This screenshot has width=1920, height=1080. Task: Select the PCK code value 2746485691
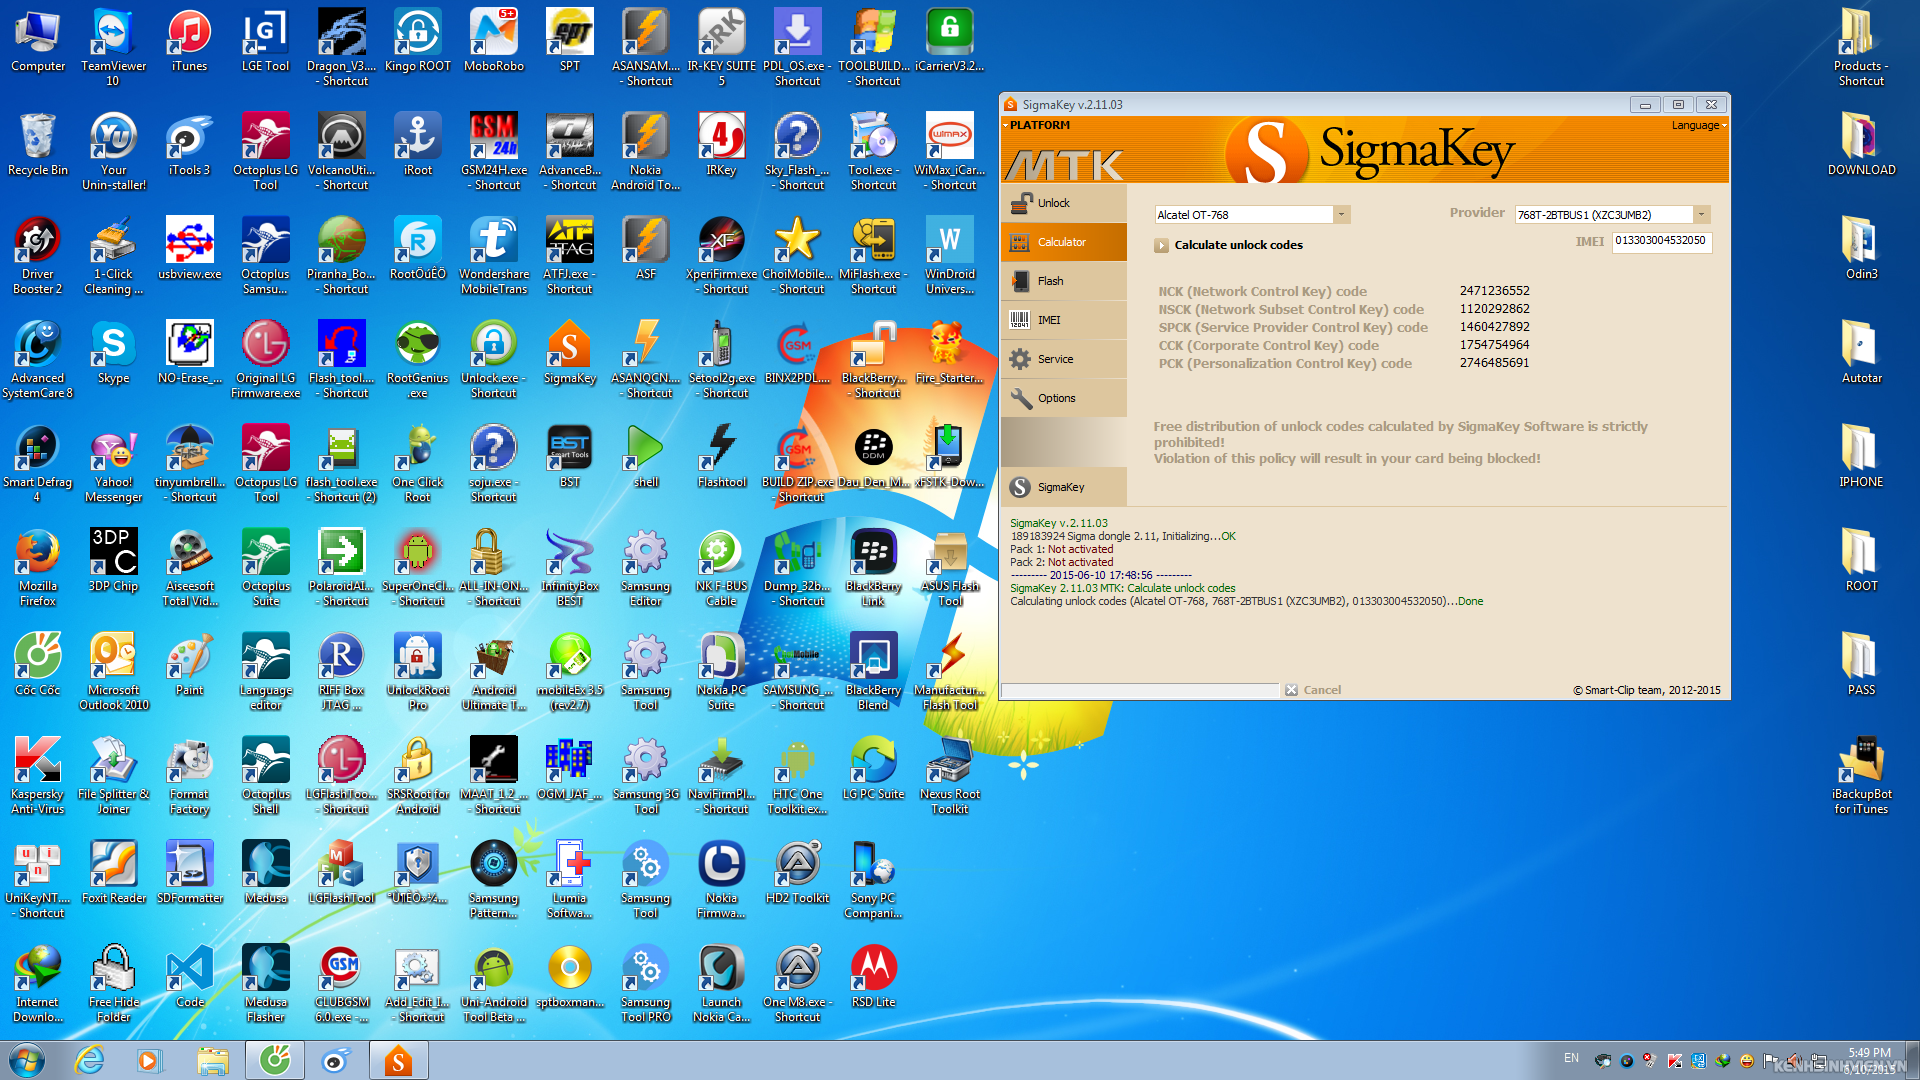pos(1494,363)
